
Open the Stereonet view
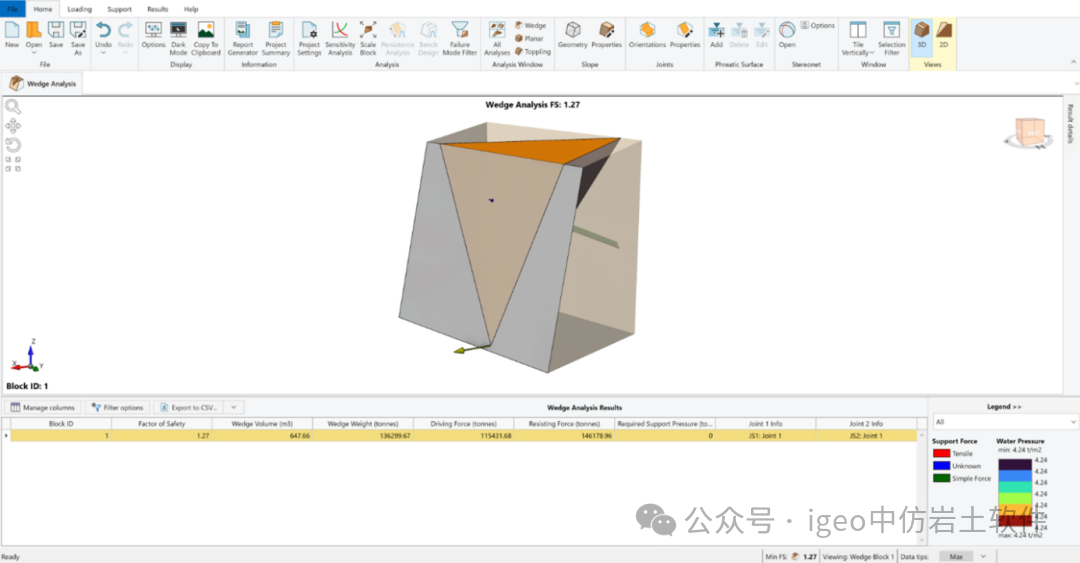coord(787,34)
